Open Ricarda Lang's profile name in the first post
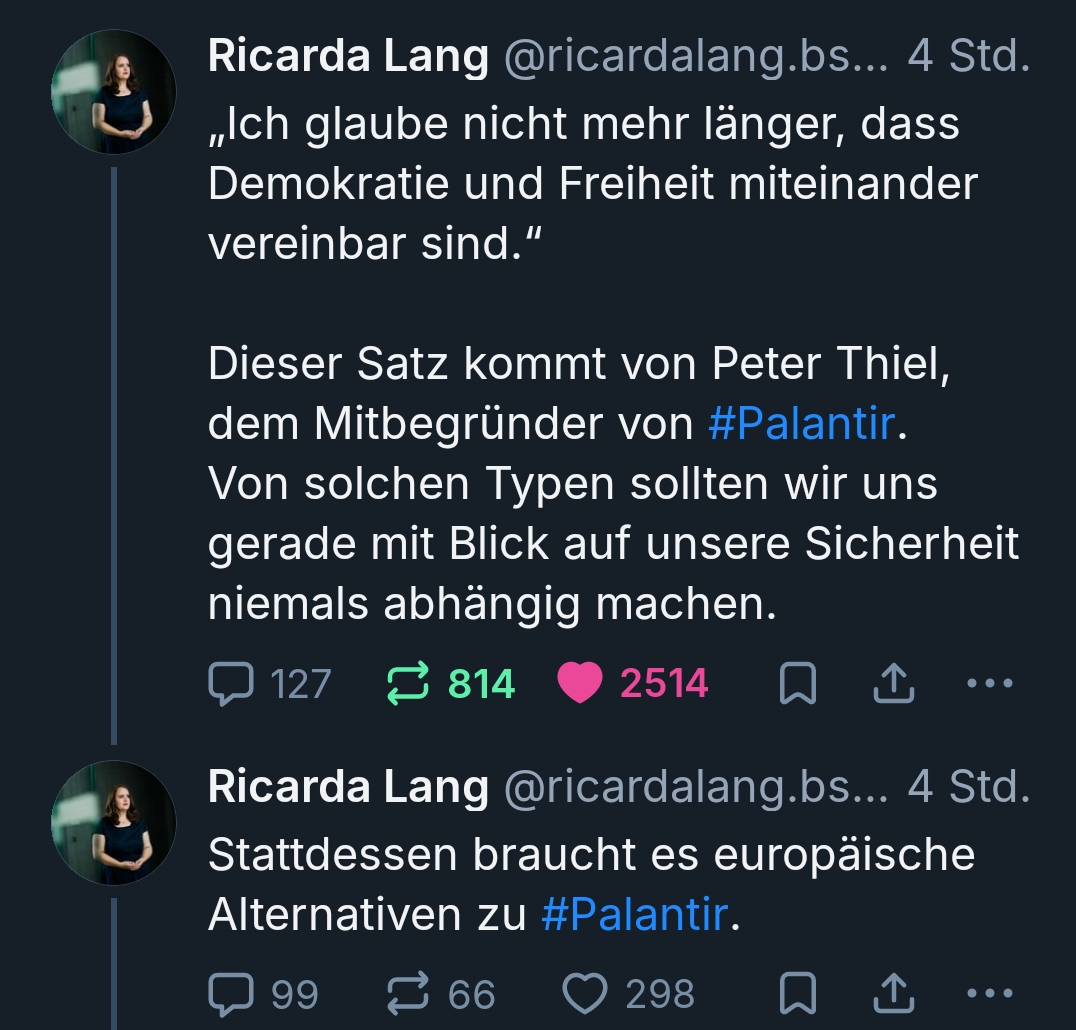The image size is (1076, 1030). pos(348,58)
